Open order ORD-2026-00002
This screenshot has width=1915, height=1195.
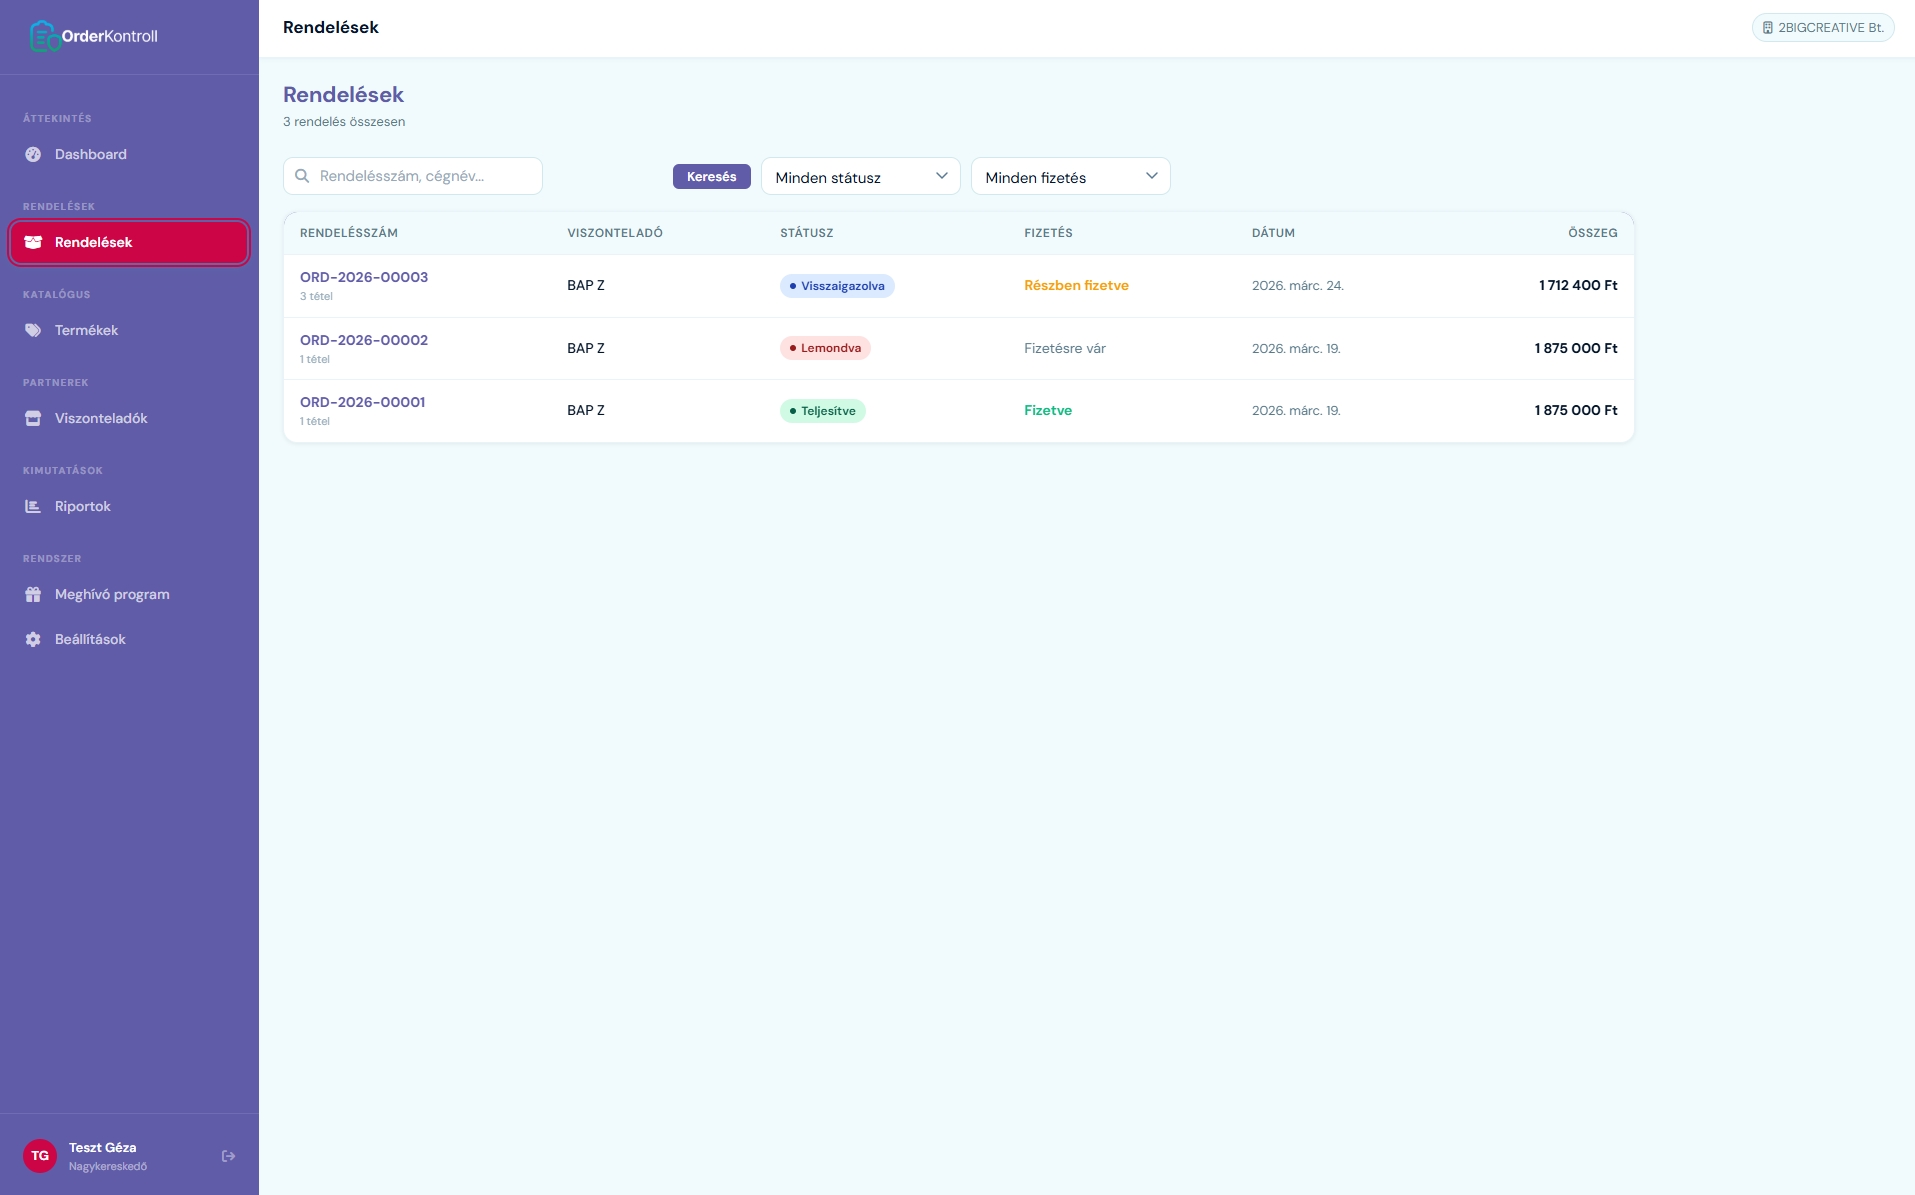pyautogui.click(x=364, y=340)
